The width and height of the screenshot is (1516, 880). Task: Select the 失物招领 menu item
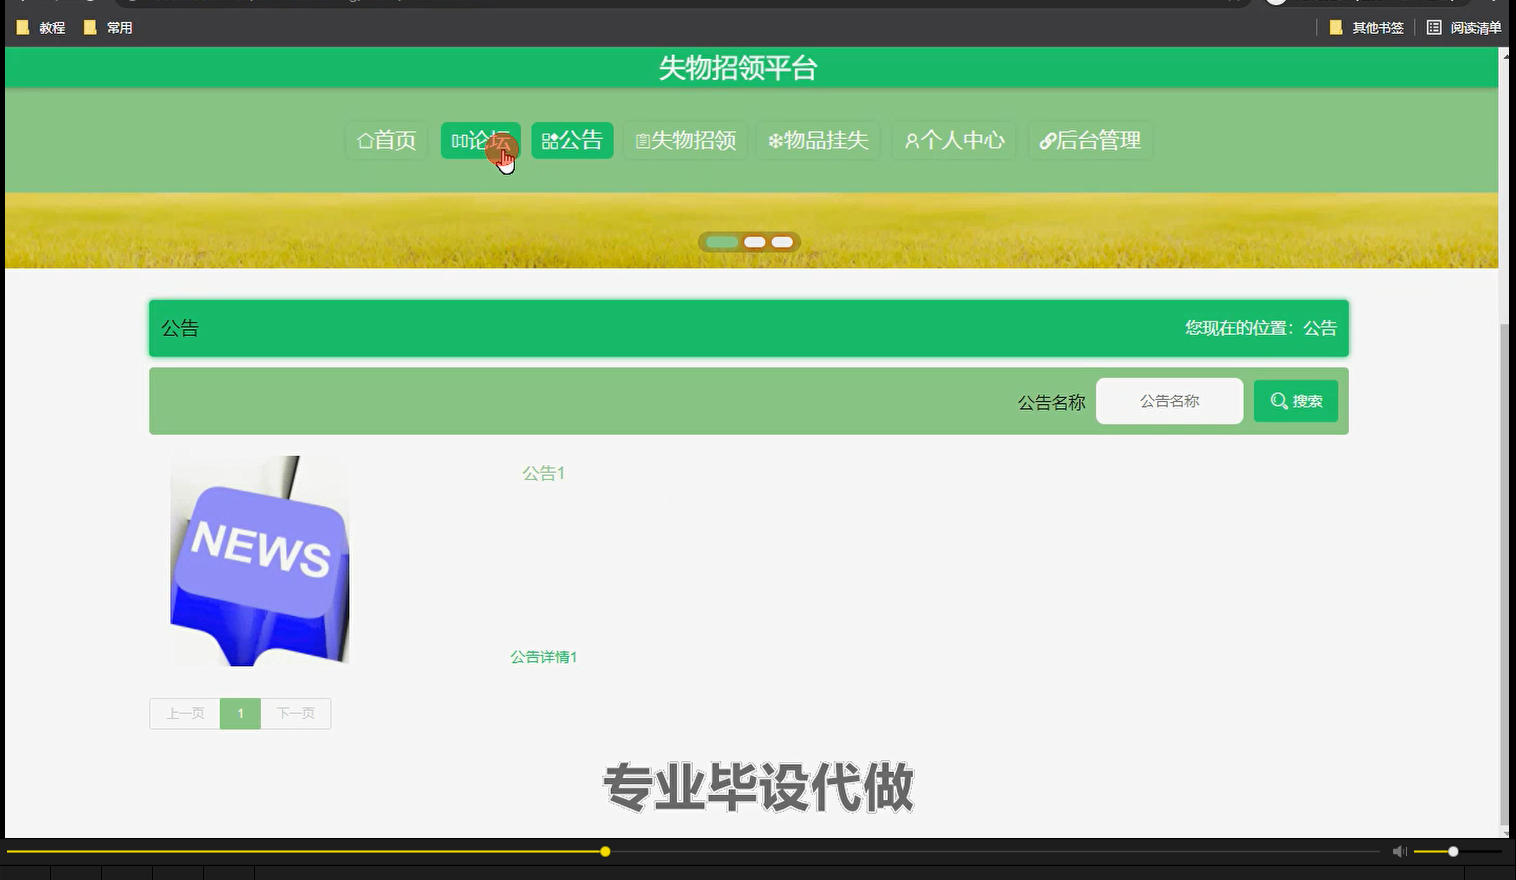685,141
